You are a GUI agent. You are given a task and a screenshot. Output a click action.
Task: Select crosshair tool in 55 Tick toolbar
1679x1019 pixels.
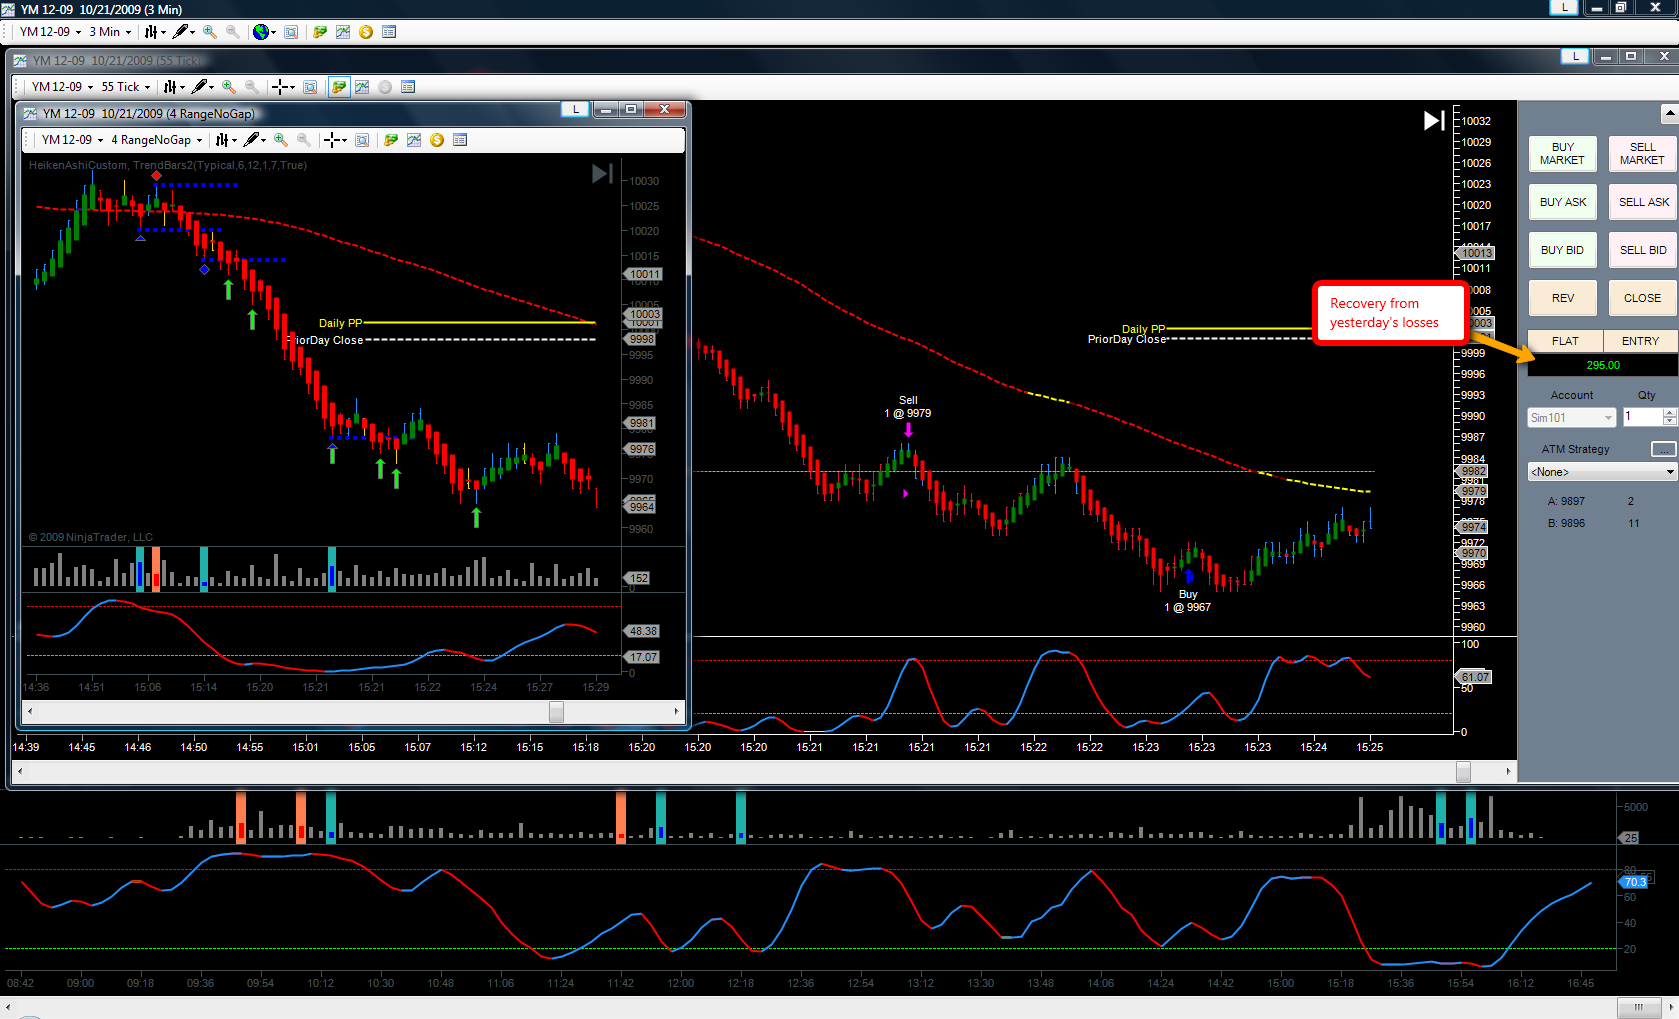[283, 87]
